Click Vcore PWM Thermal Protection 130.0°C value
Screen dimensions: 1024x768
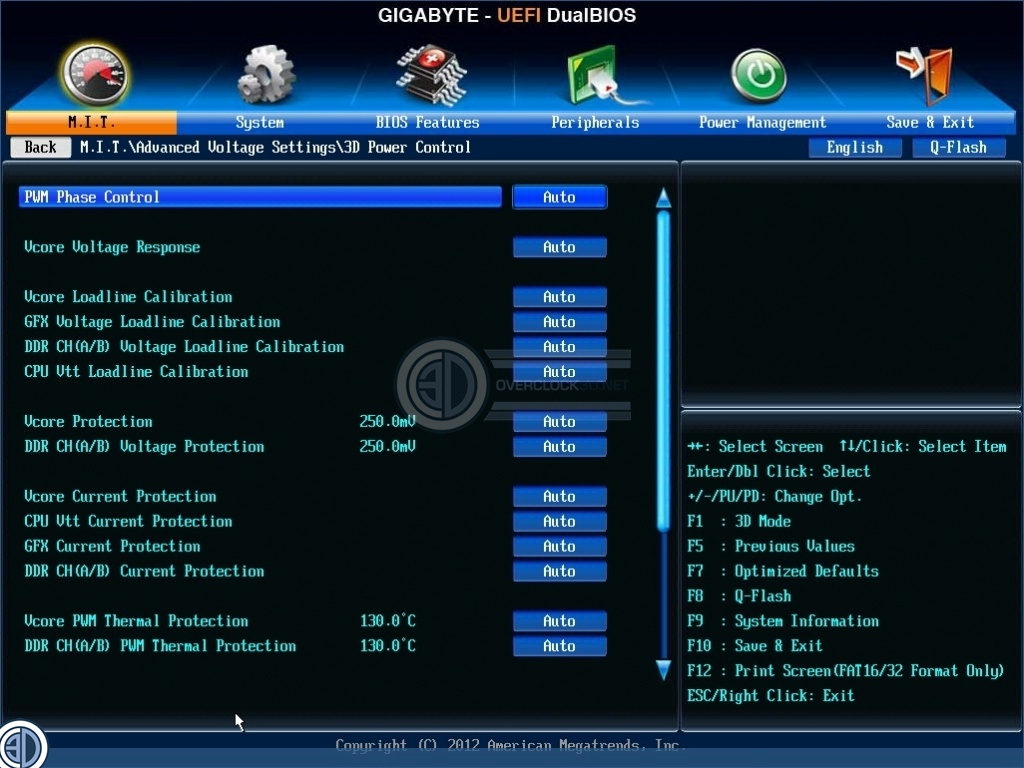point(387,620)
